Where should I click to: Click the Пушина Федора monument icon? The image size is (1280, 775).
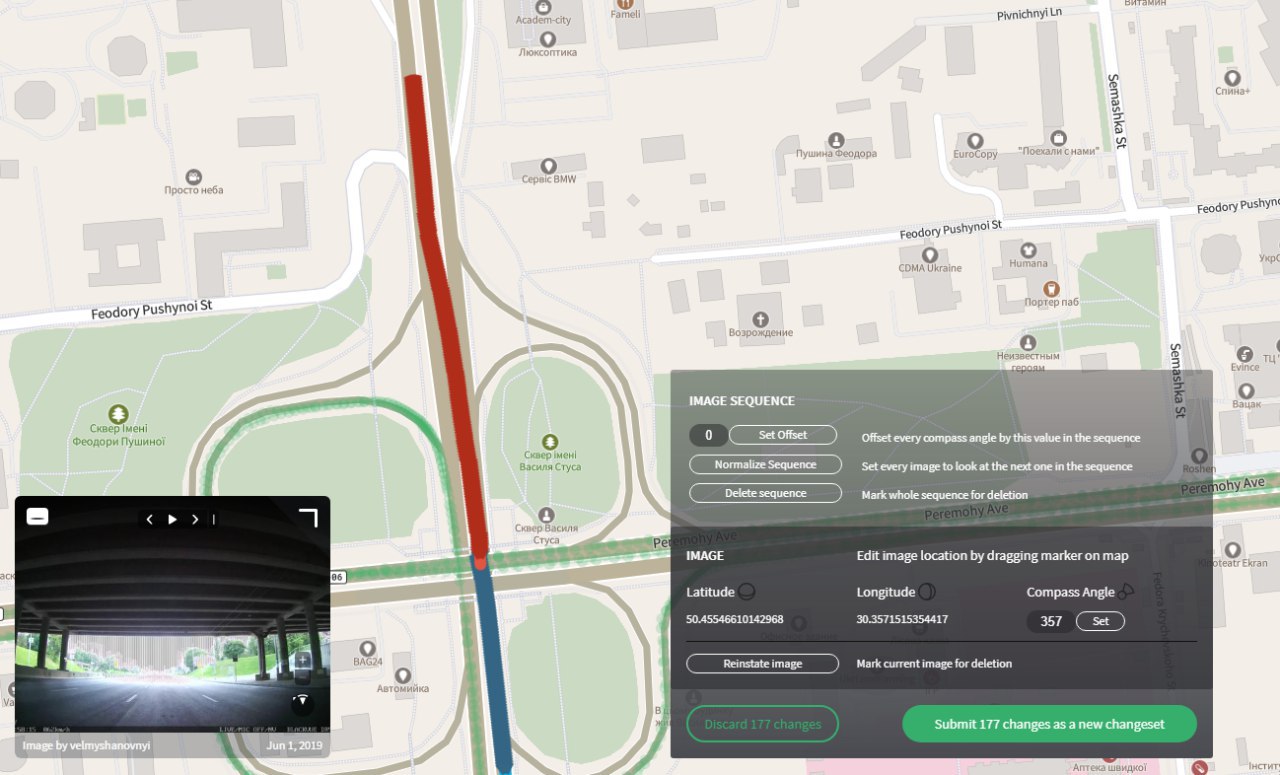point(837,139)
